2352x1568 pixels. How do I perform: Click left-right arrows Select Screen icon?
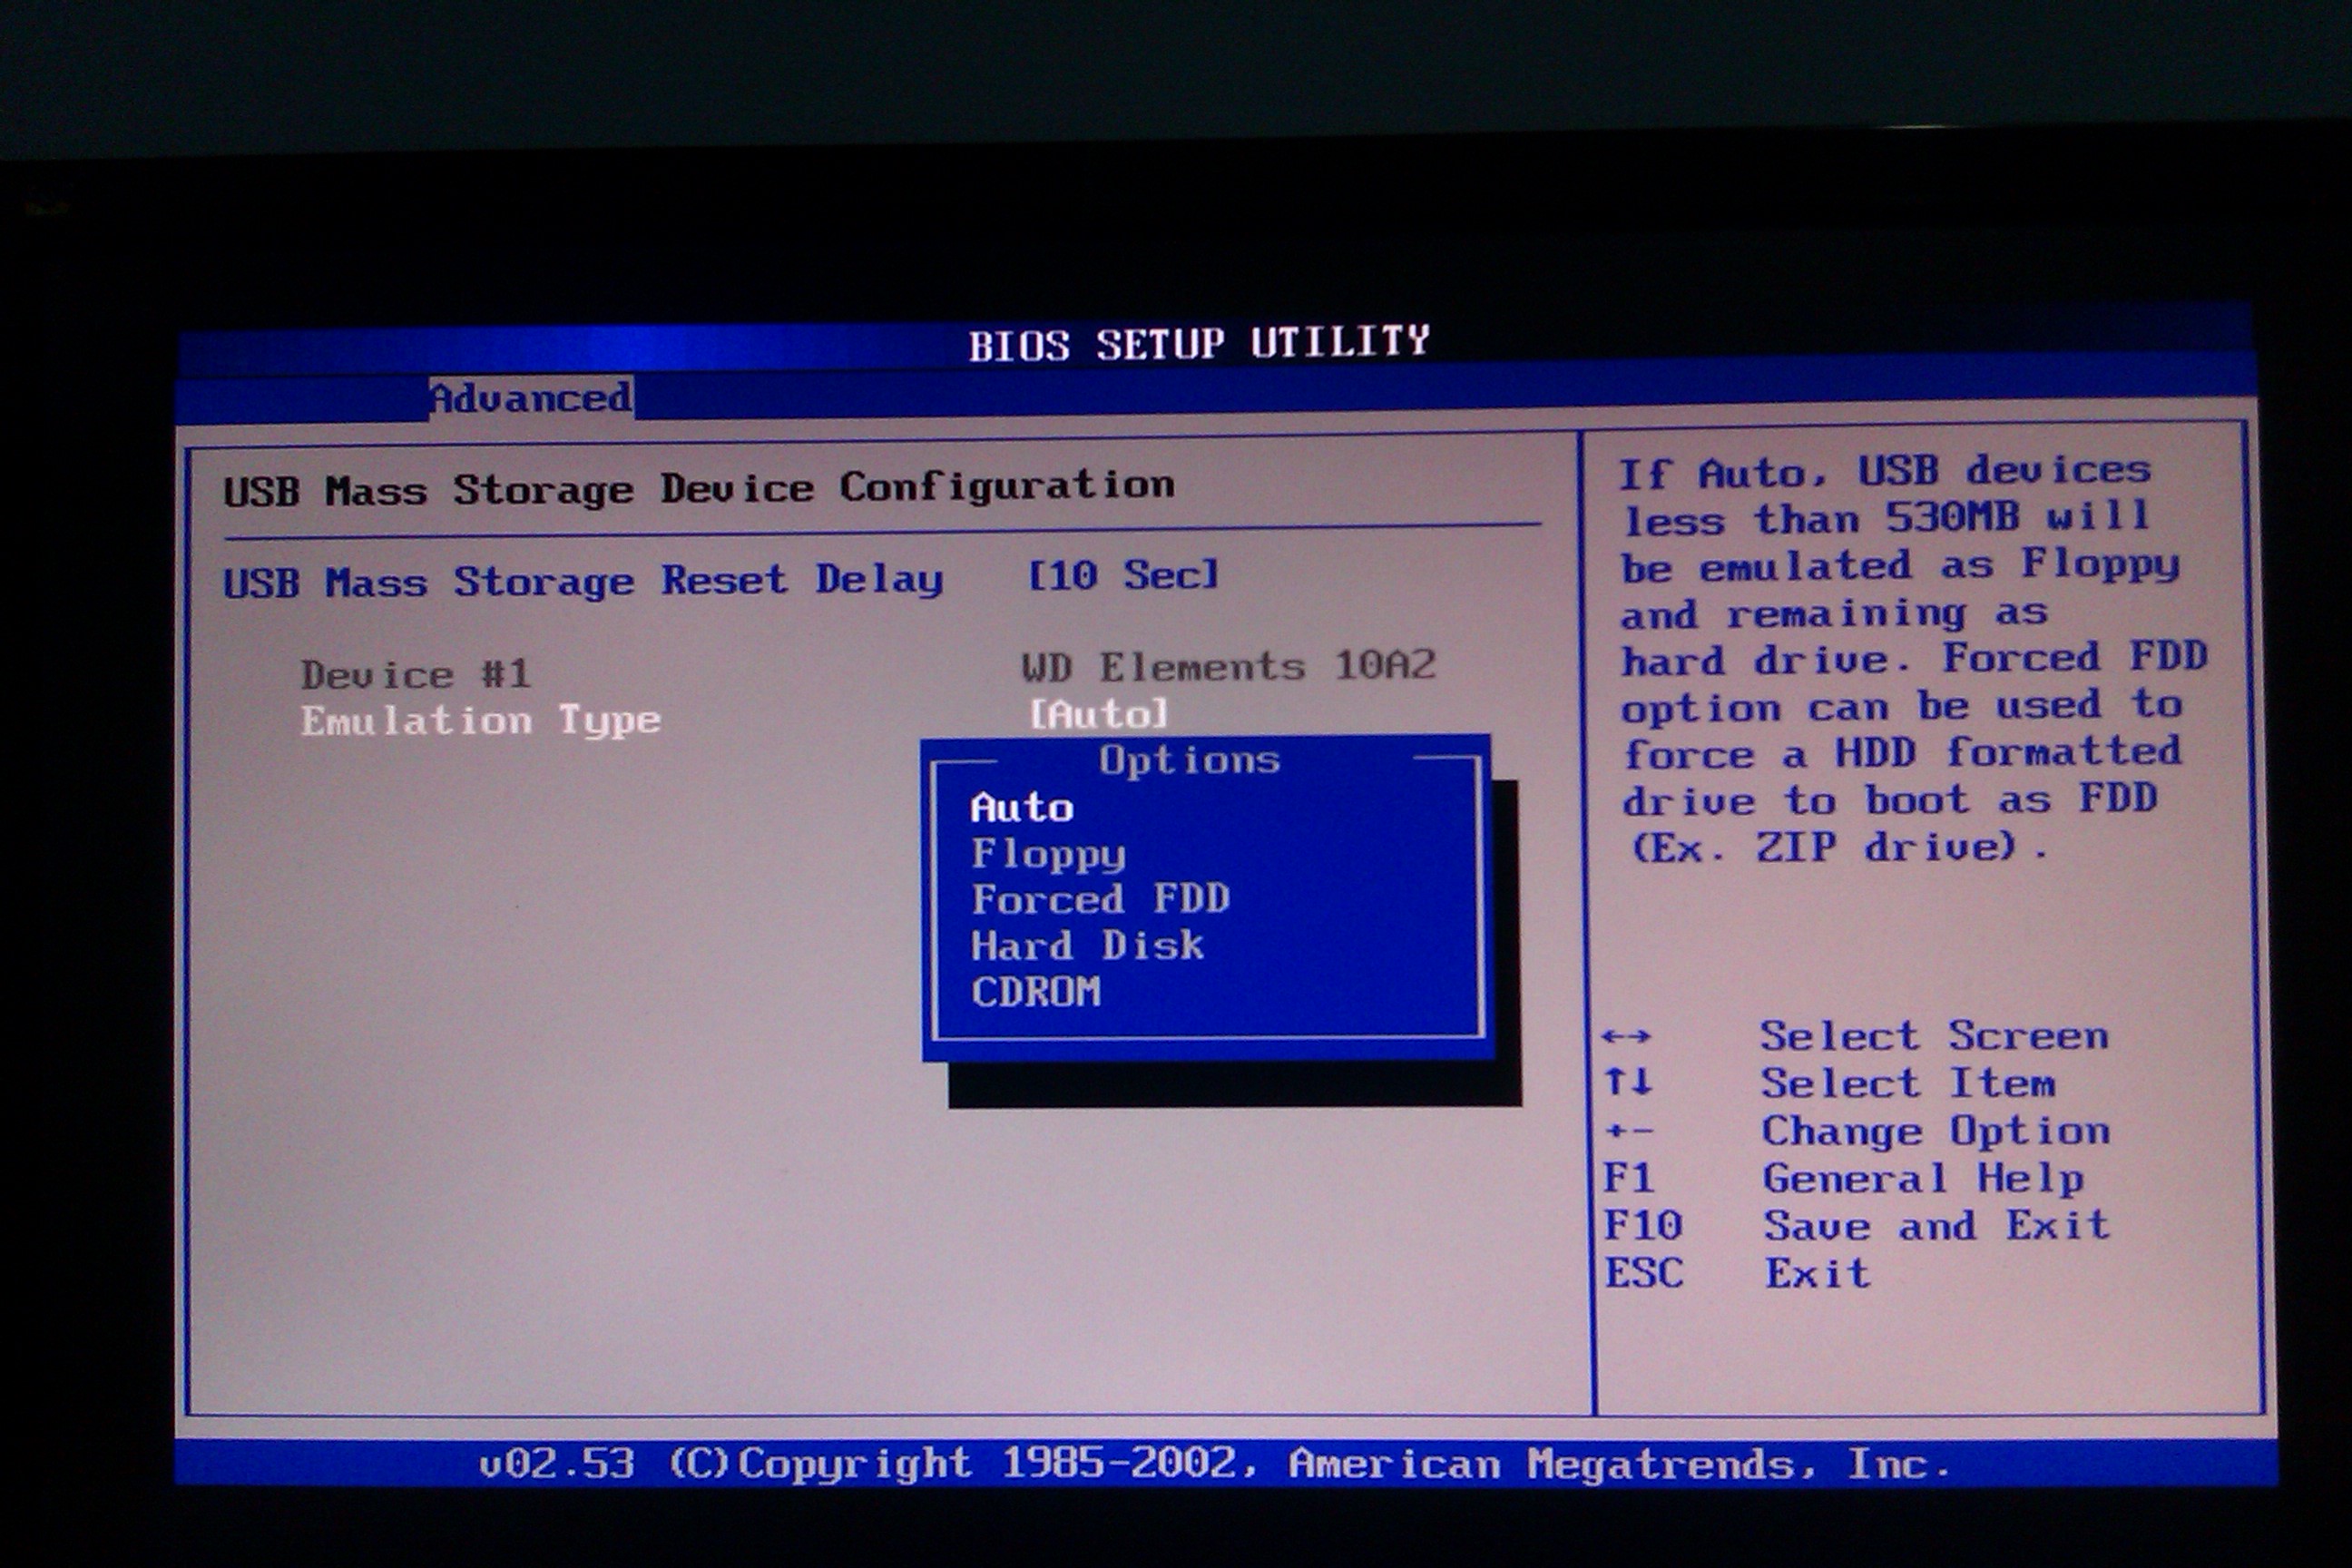tap(1626, 1037)
